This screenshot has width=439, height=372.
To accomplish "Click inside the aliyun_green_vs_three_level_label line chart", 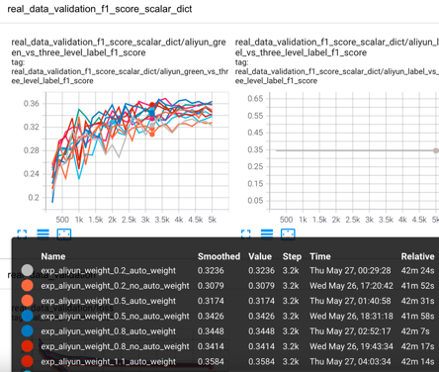I will point(137,151).
